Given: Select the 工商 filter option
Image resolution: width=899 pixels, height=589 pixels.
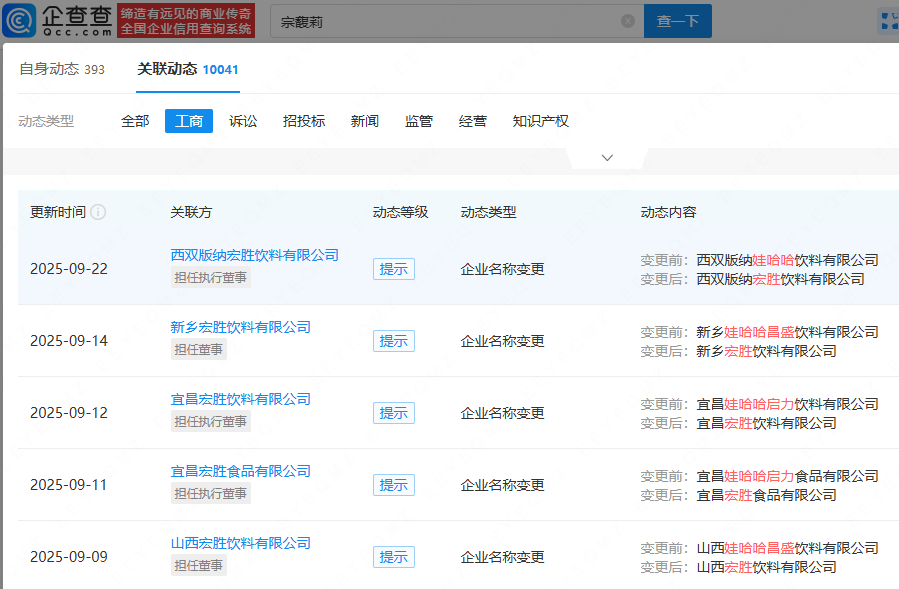Looking at the screenshot, I should click(x=189, y=121).
